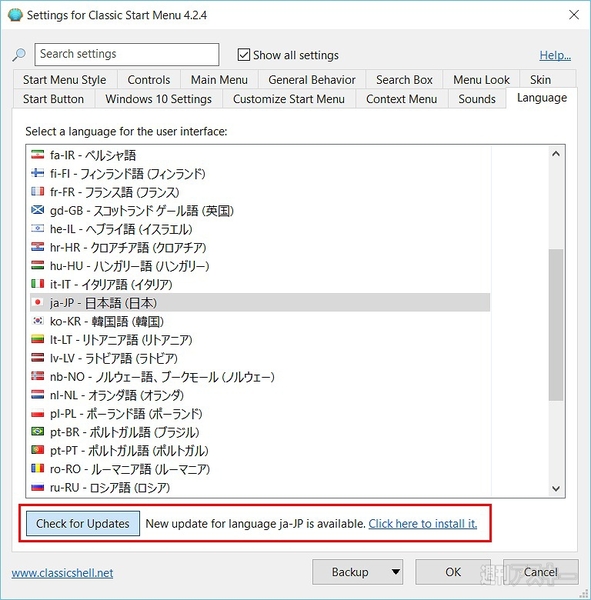
Task: Select the Language tab
Action: click(542, 98)
